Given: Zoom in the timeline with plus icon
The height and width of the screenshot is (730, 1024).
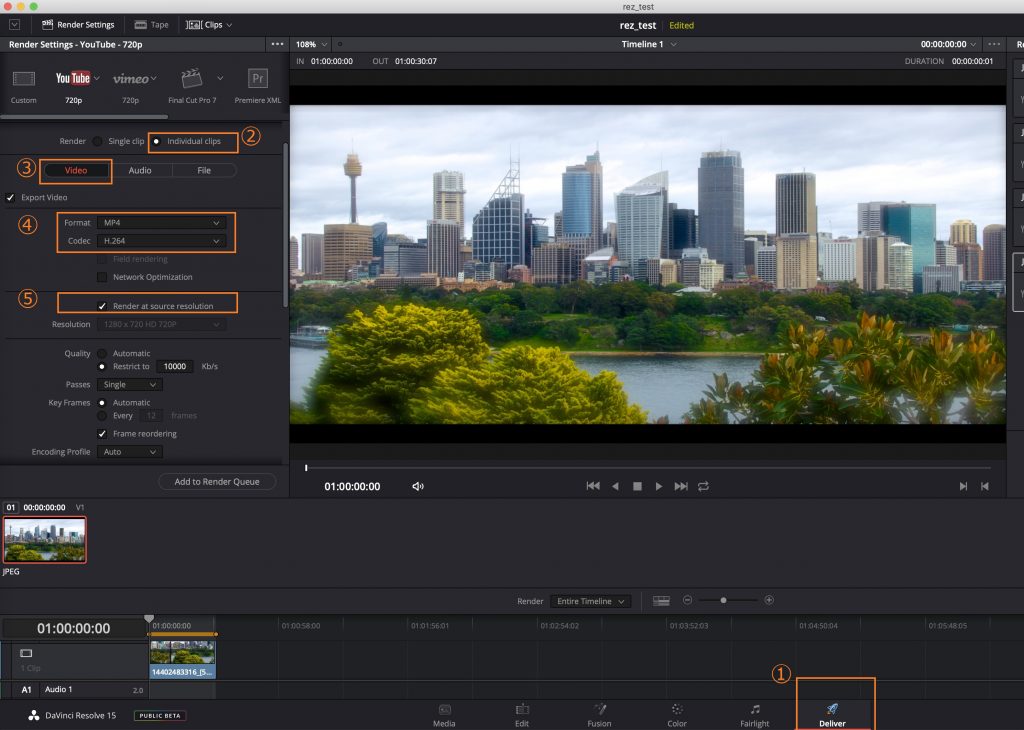Looking at the screenshot, I should pos(769,600).
